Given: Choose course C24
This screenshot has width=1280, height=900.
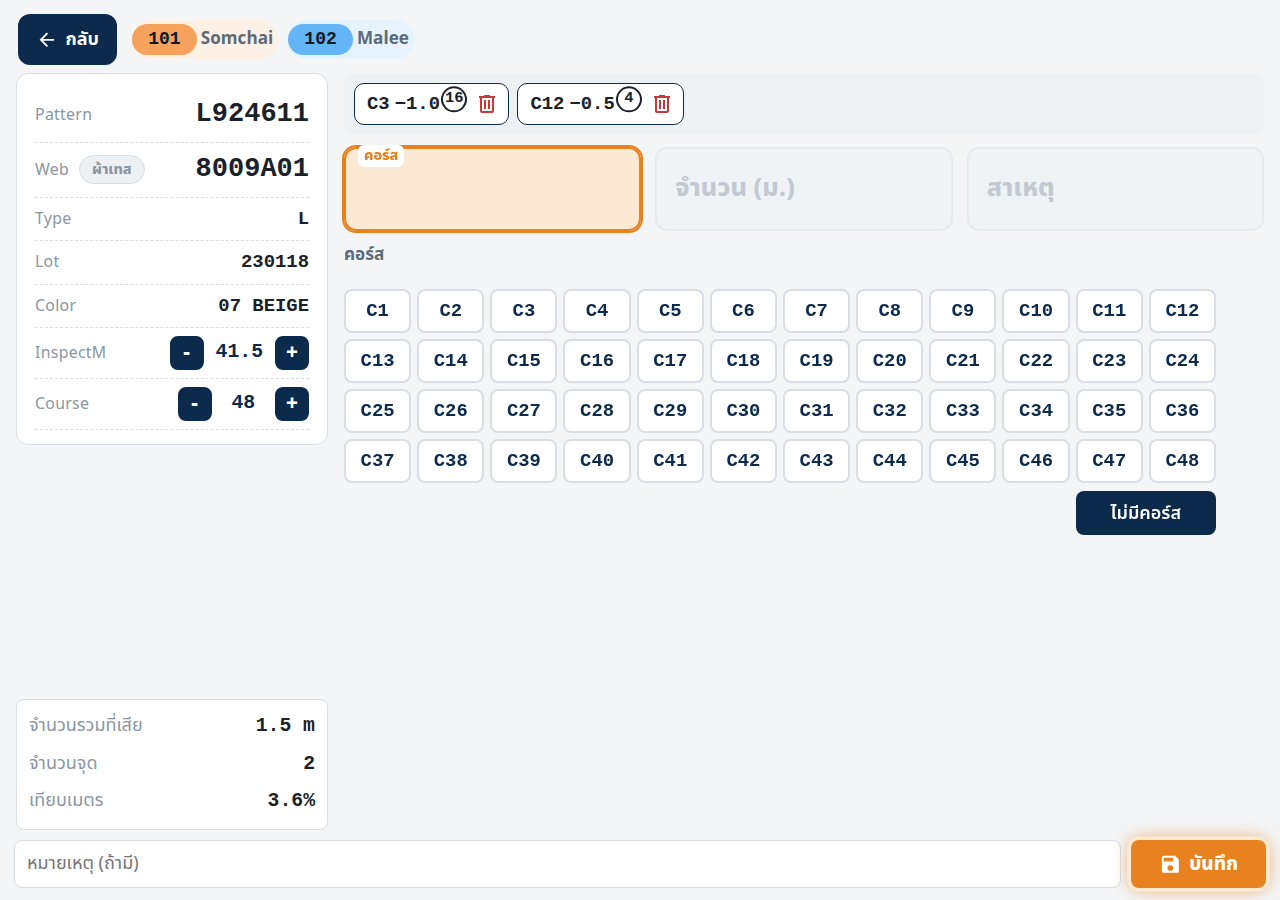Looking at the screenshot, I should tap(1182, 361).
